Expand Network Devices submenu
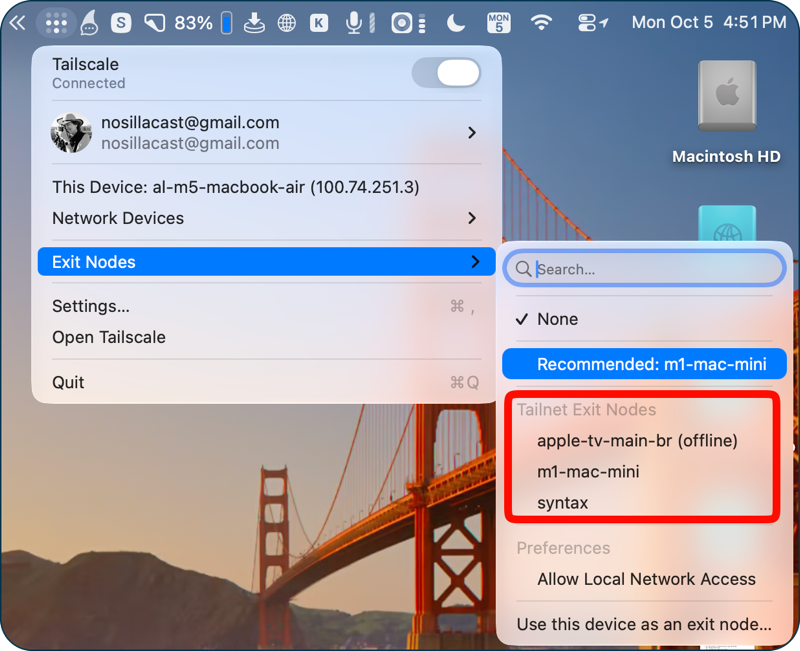The width and height of the screenshot is (800, 651). pyautogui.click(x=266, y=218)
